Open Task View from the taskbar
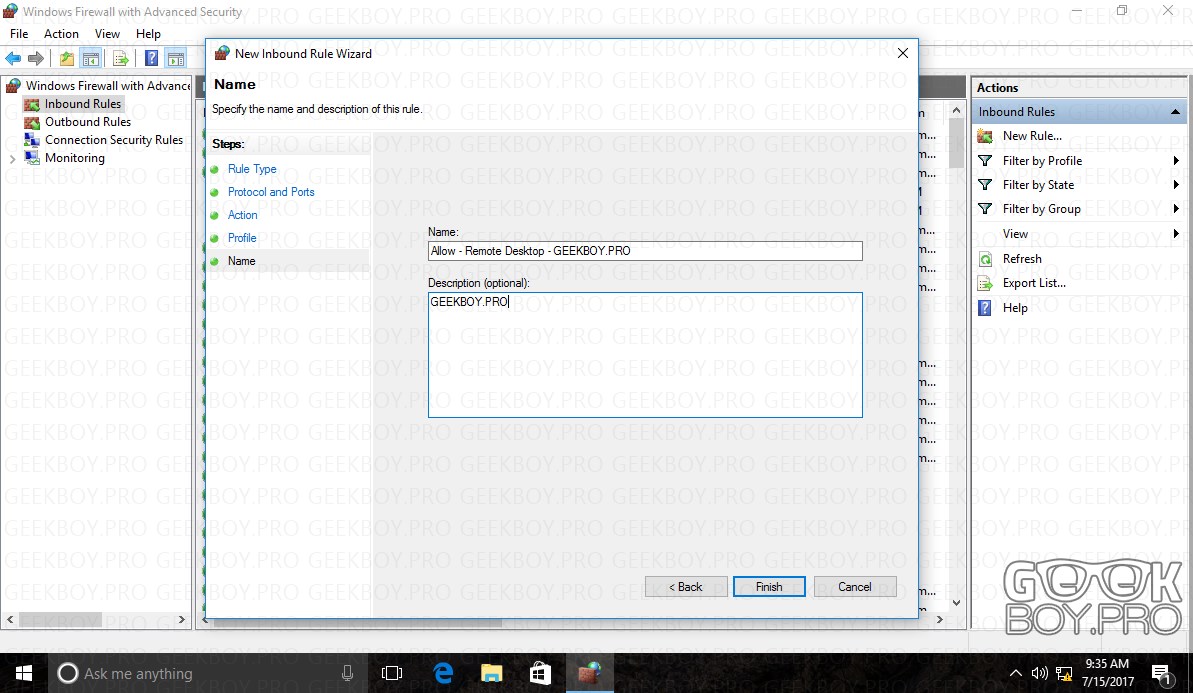Image resolution: width=1193 pixels, height=693 pixels. (x=392, y=673)
